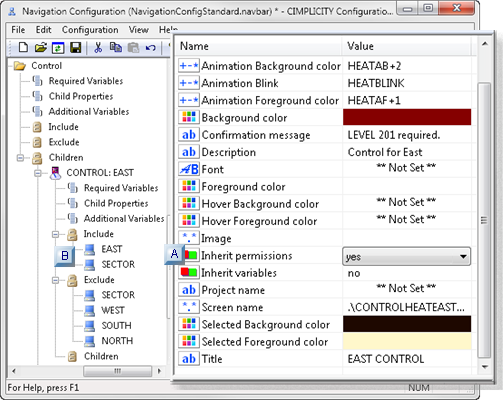Click the Copy toolbar icon
Image resolution: width=503 pixels, height=400 pixels.
116,48
